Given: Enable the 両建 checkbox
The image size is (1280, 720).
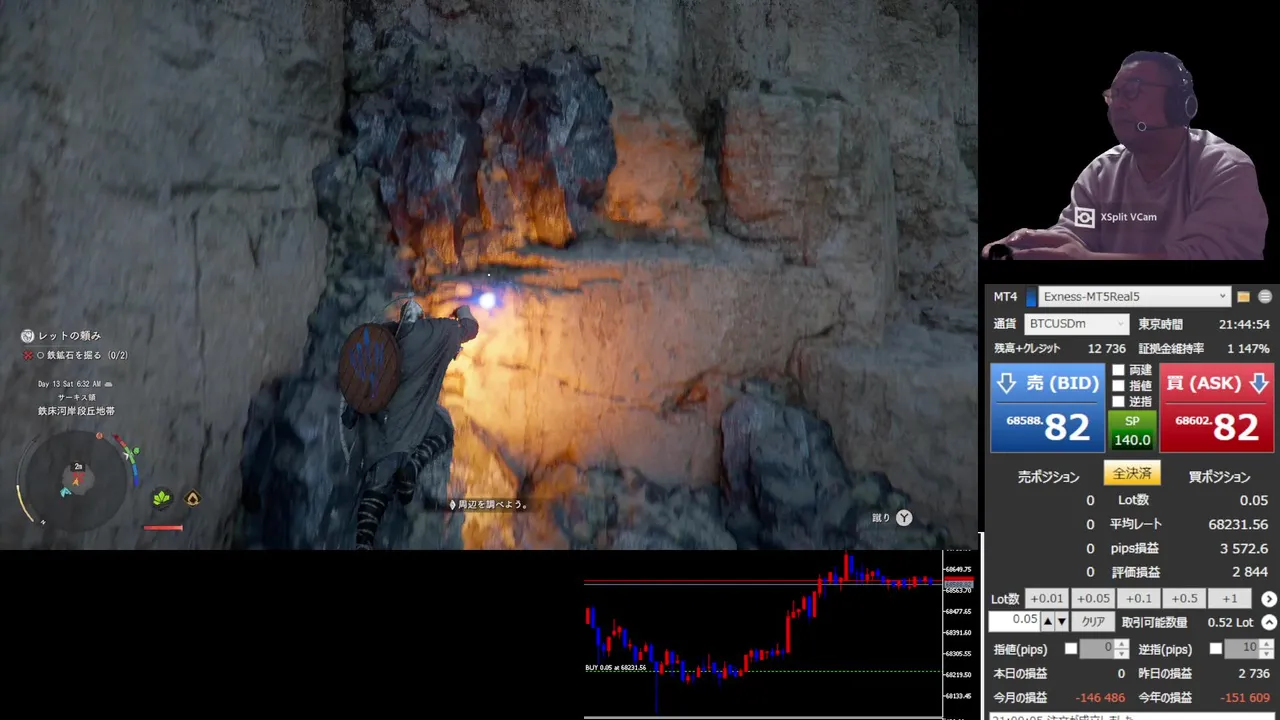Looking at the screenshot, I should [1119, 370].
